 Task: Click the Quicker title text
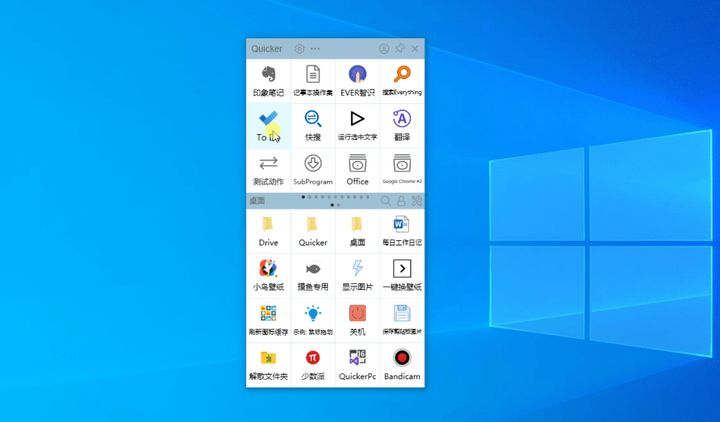point(267,49)
